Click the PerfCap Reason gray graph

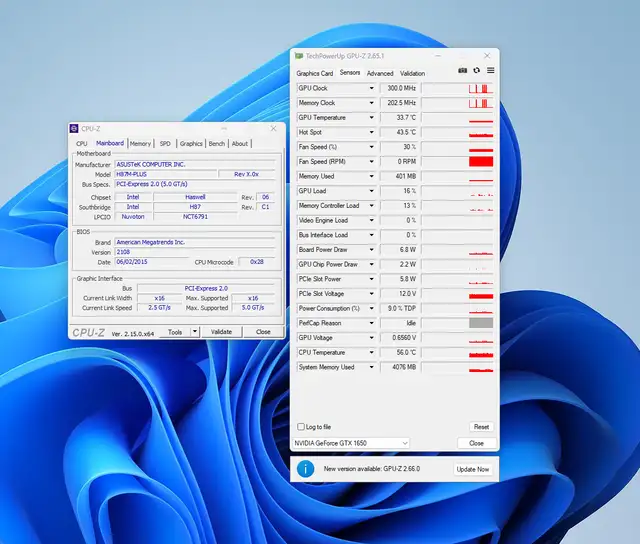[481, 323]
